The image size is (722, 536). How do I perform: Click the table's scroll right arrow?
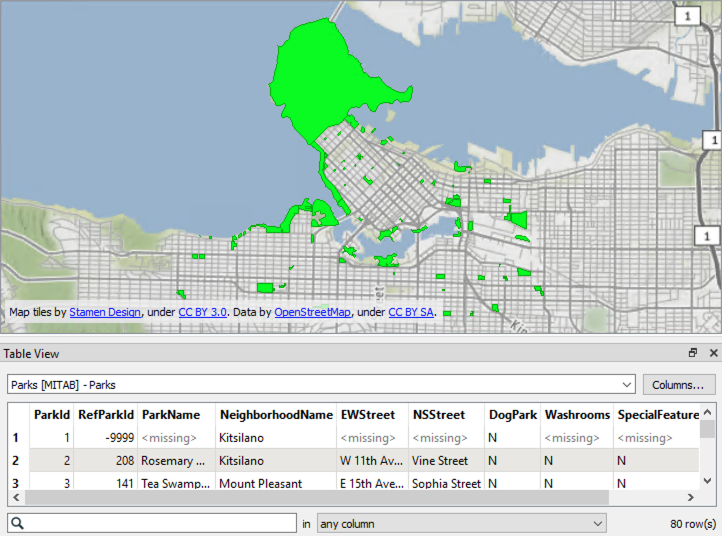pos(691,497)
